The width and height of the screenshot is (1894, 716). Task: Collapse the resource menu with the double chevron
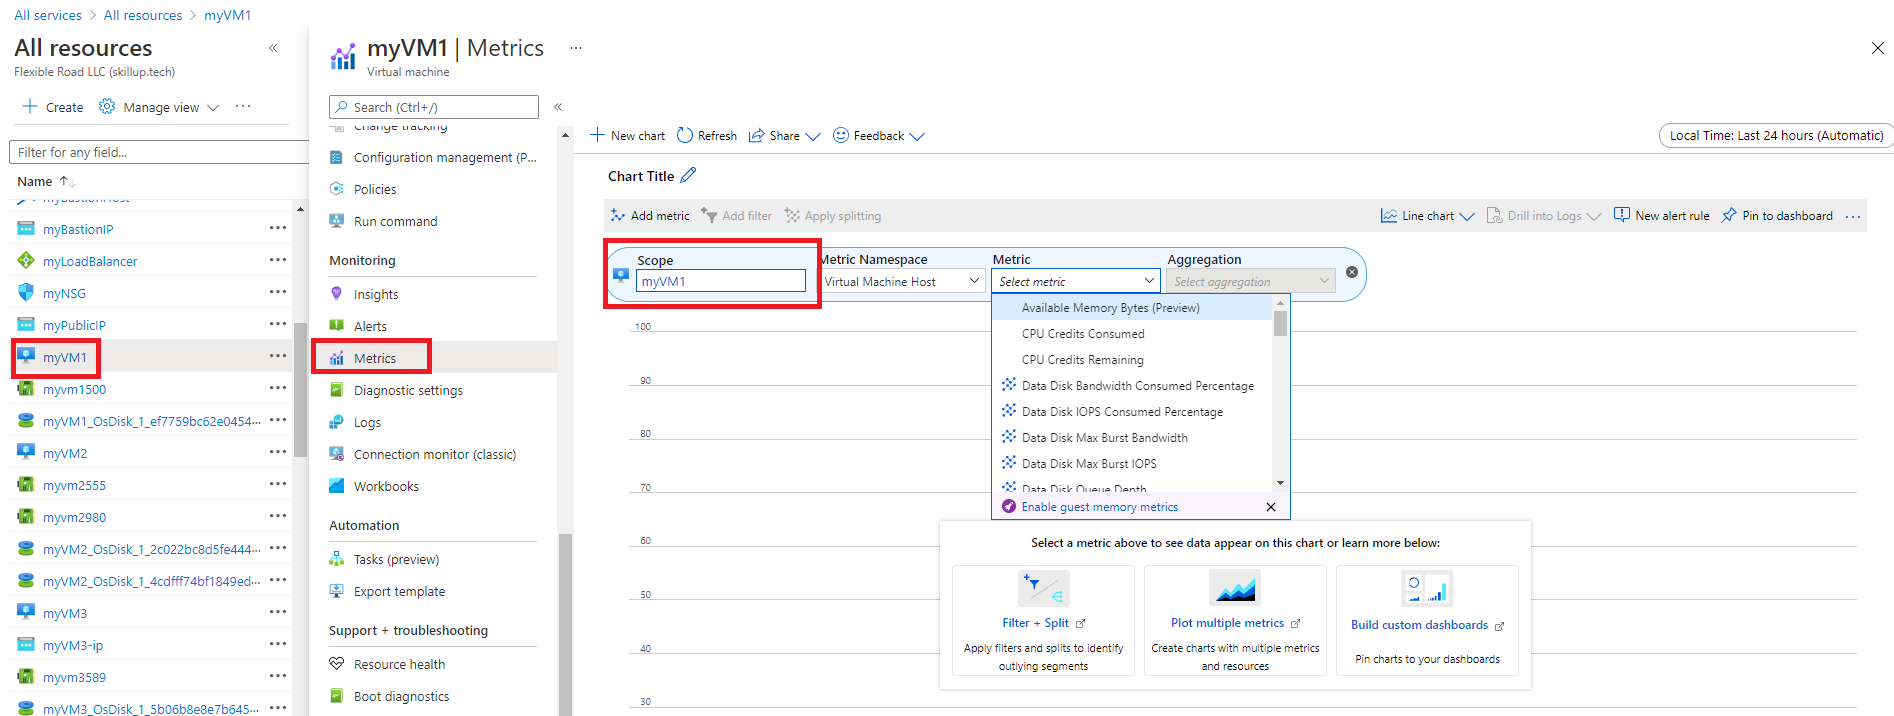[558, 107]
